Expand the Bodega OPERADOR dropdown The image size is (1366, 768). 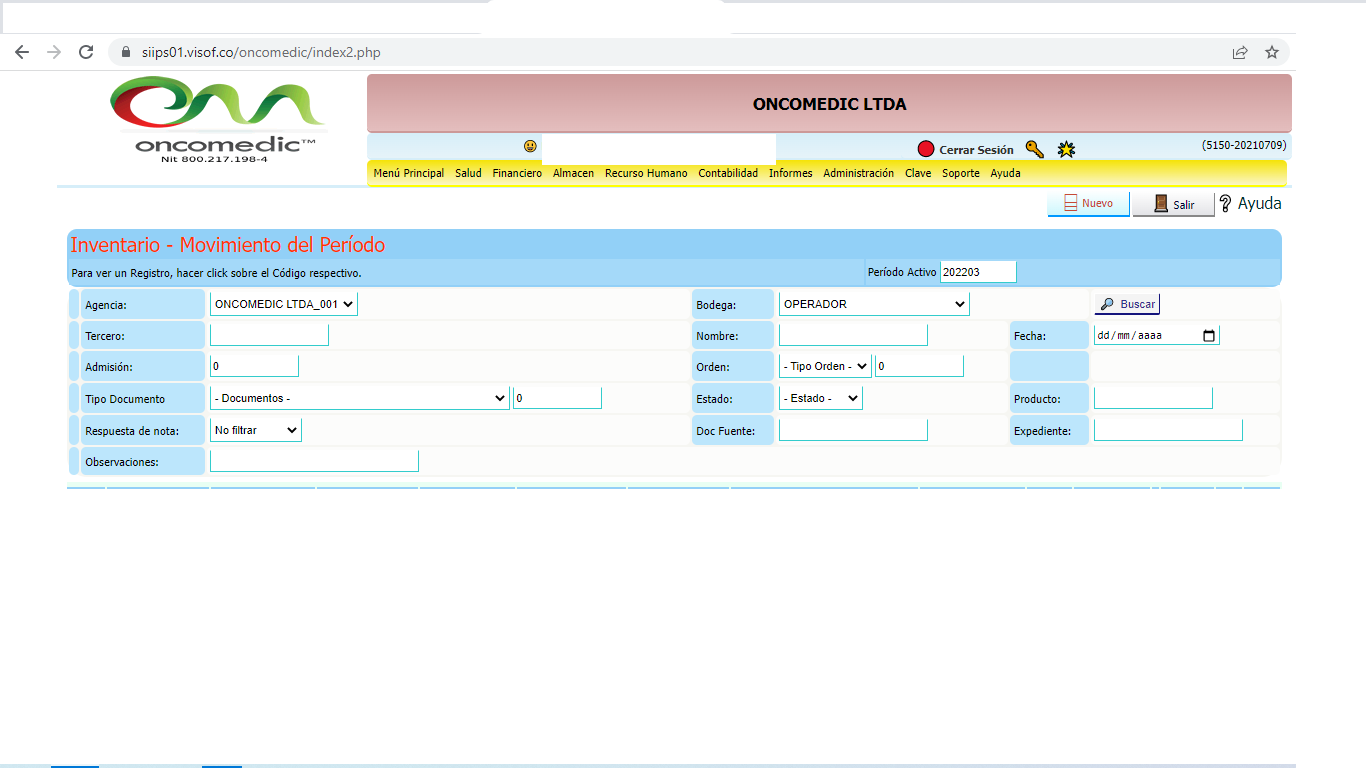tap(874, 304)
